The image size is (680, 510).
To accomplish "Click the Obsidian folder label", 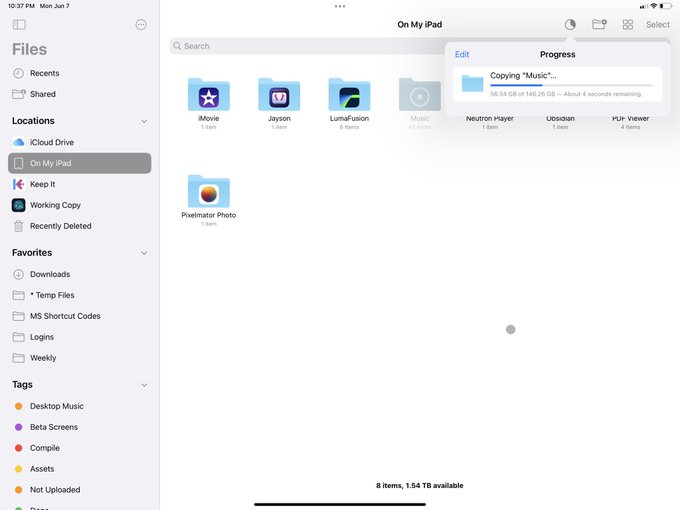I will click(x=560, y=118).
